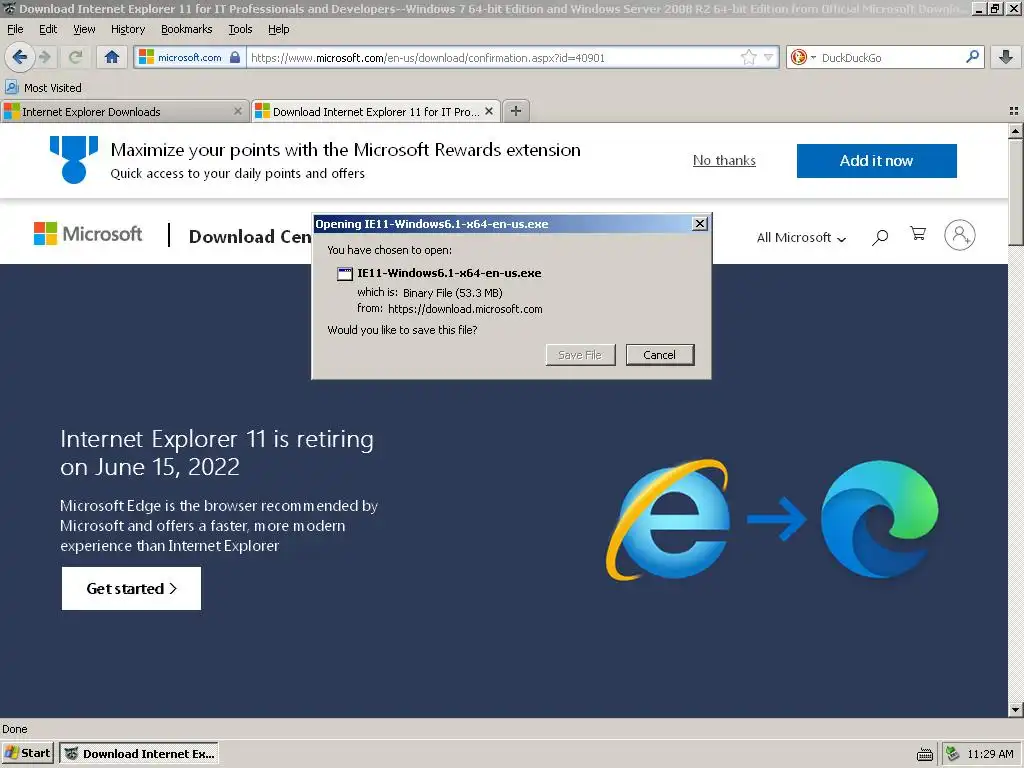Click the browser window title bar icon

(9, 8)
